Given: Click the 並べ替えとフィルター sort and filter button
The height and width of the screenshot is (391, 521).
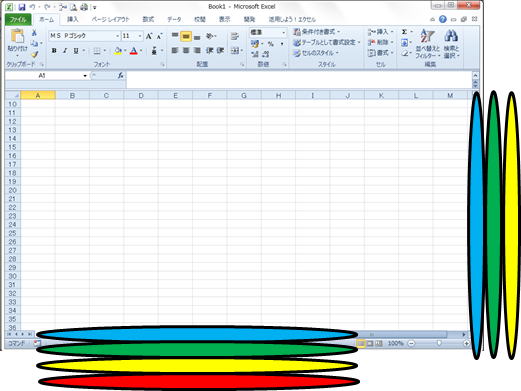Looking at the screenshot, I should tap(427, 44).
